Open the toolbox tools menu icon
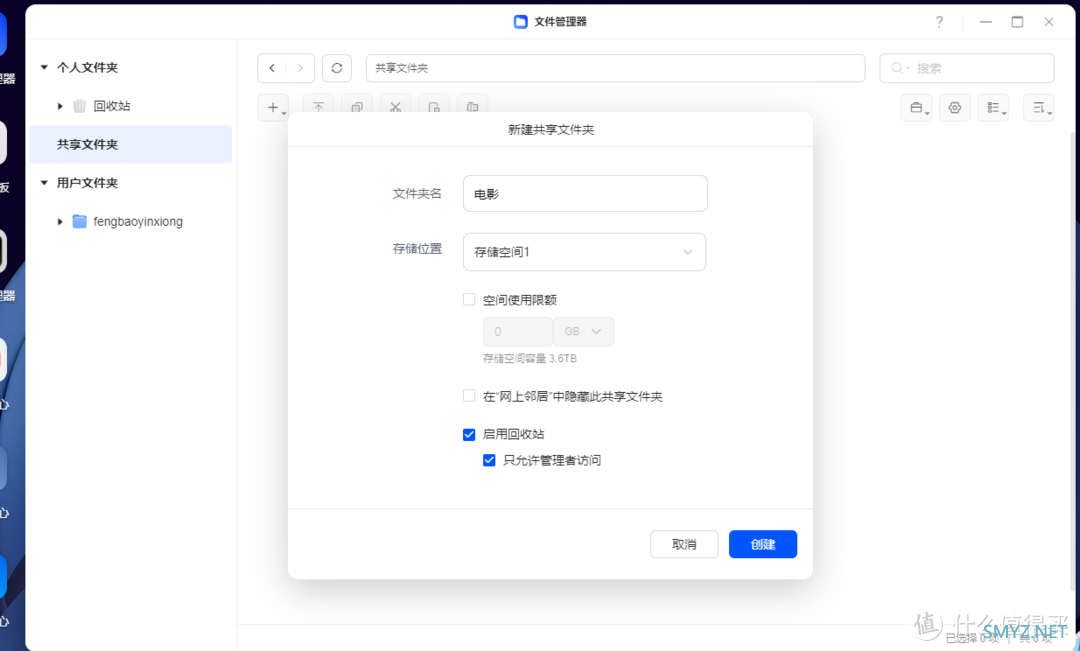Viewport: 1080px width, 651px height. point(917,107)
